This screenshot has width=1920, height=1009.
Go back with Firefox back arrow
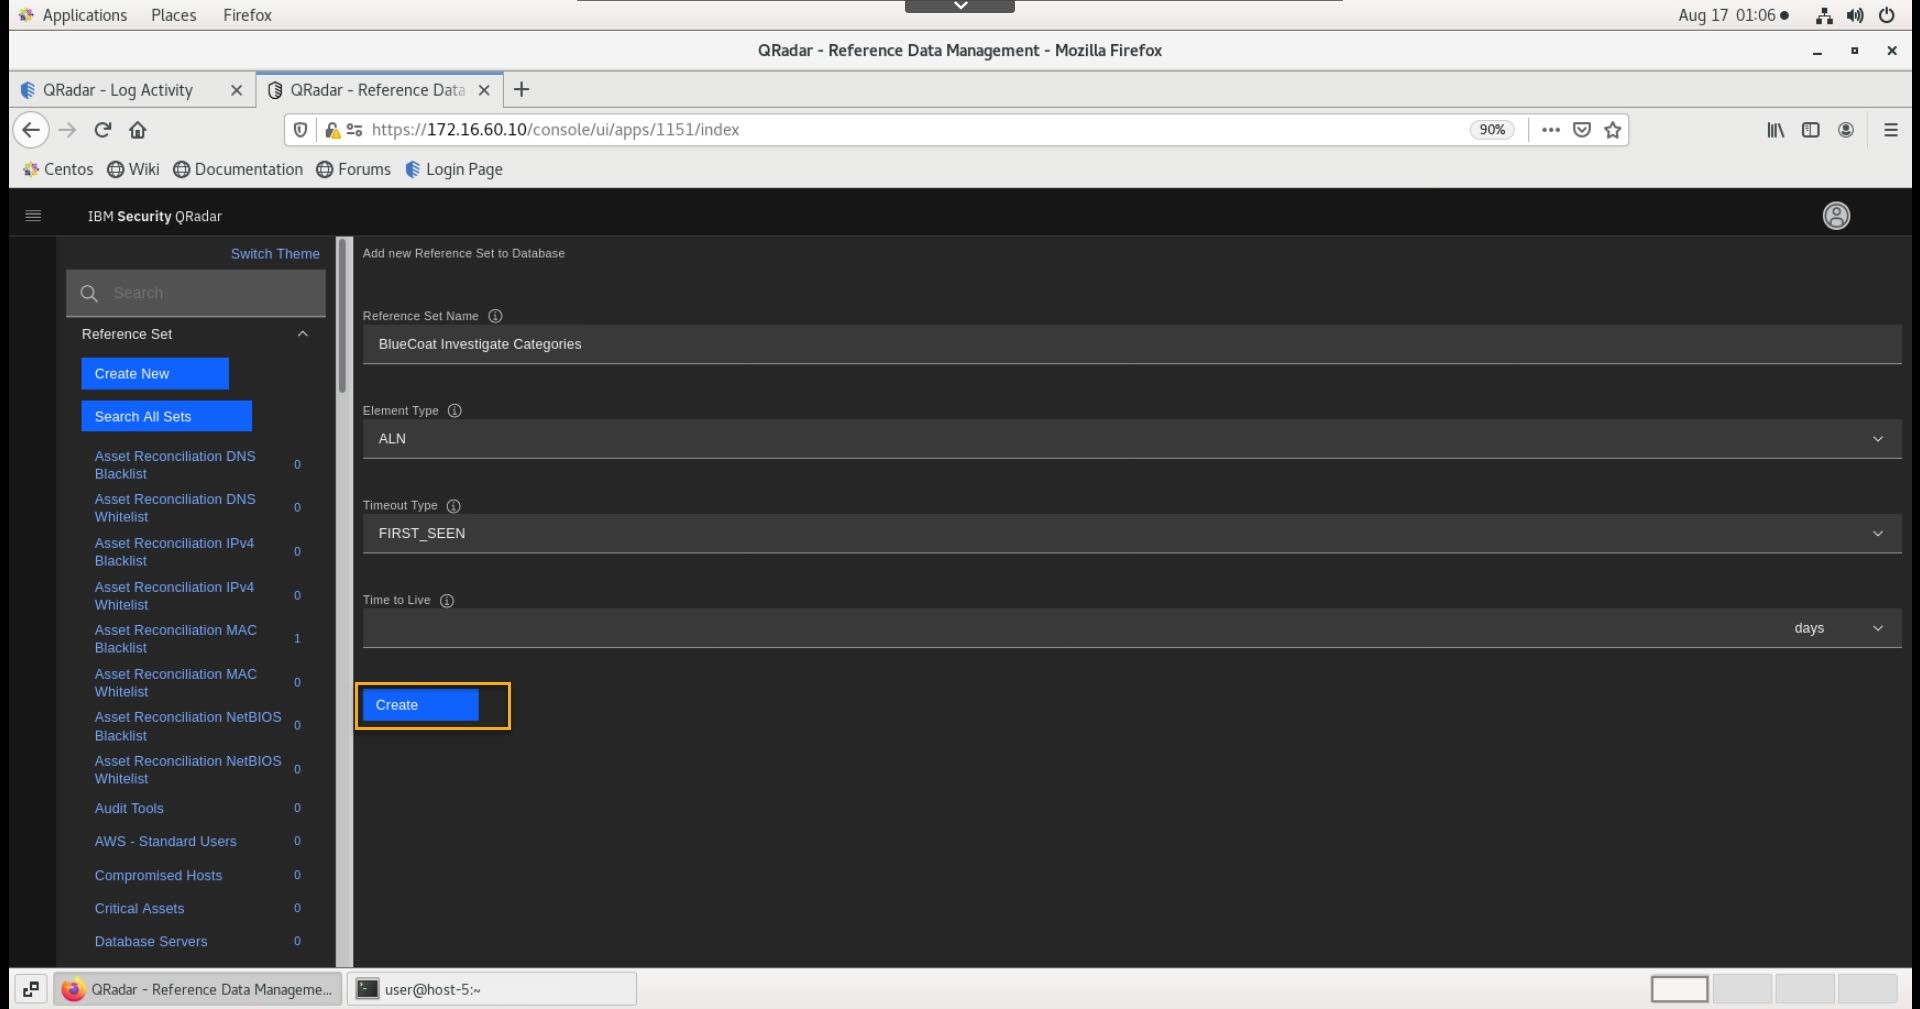pos(31,130)
